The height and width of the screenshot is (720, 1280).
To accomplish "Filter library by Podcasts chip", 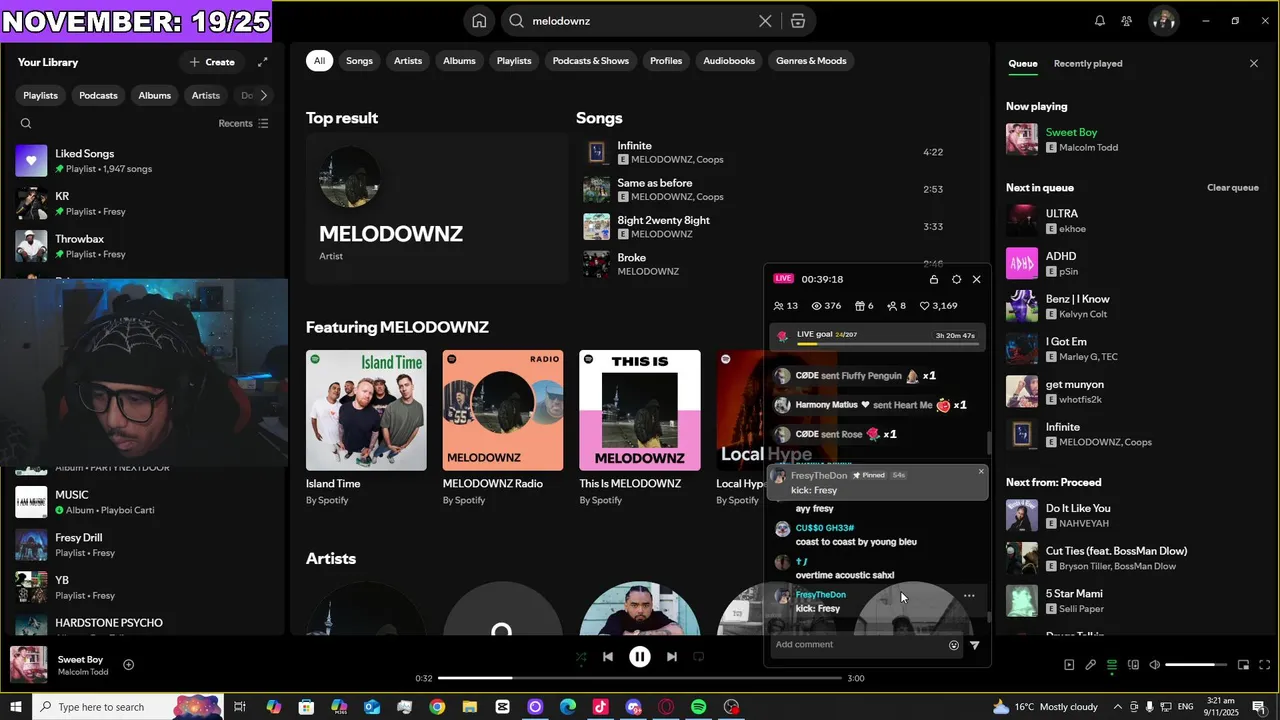I will tap(98, 95).
